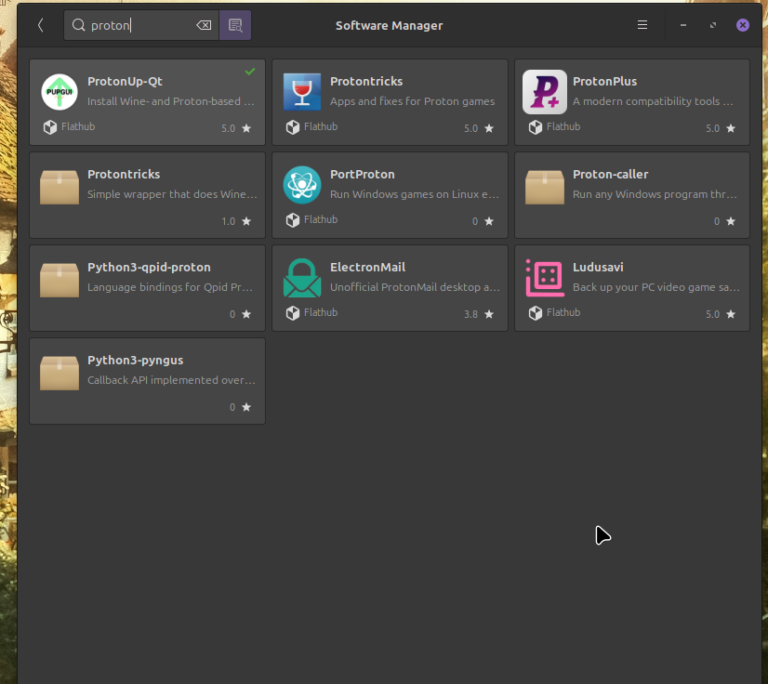The width and height of the screenshot is (768, 684).
Task: Click 'Language bindings for Qpid' description
Action: click(170, 287)
